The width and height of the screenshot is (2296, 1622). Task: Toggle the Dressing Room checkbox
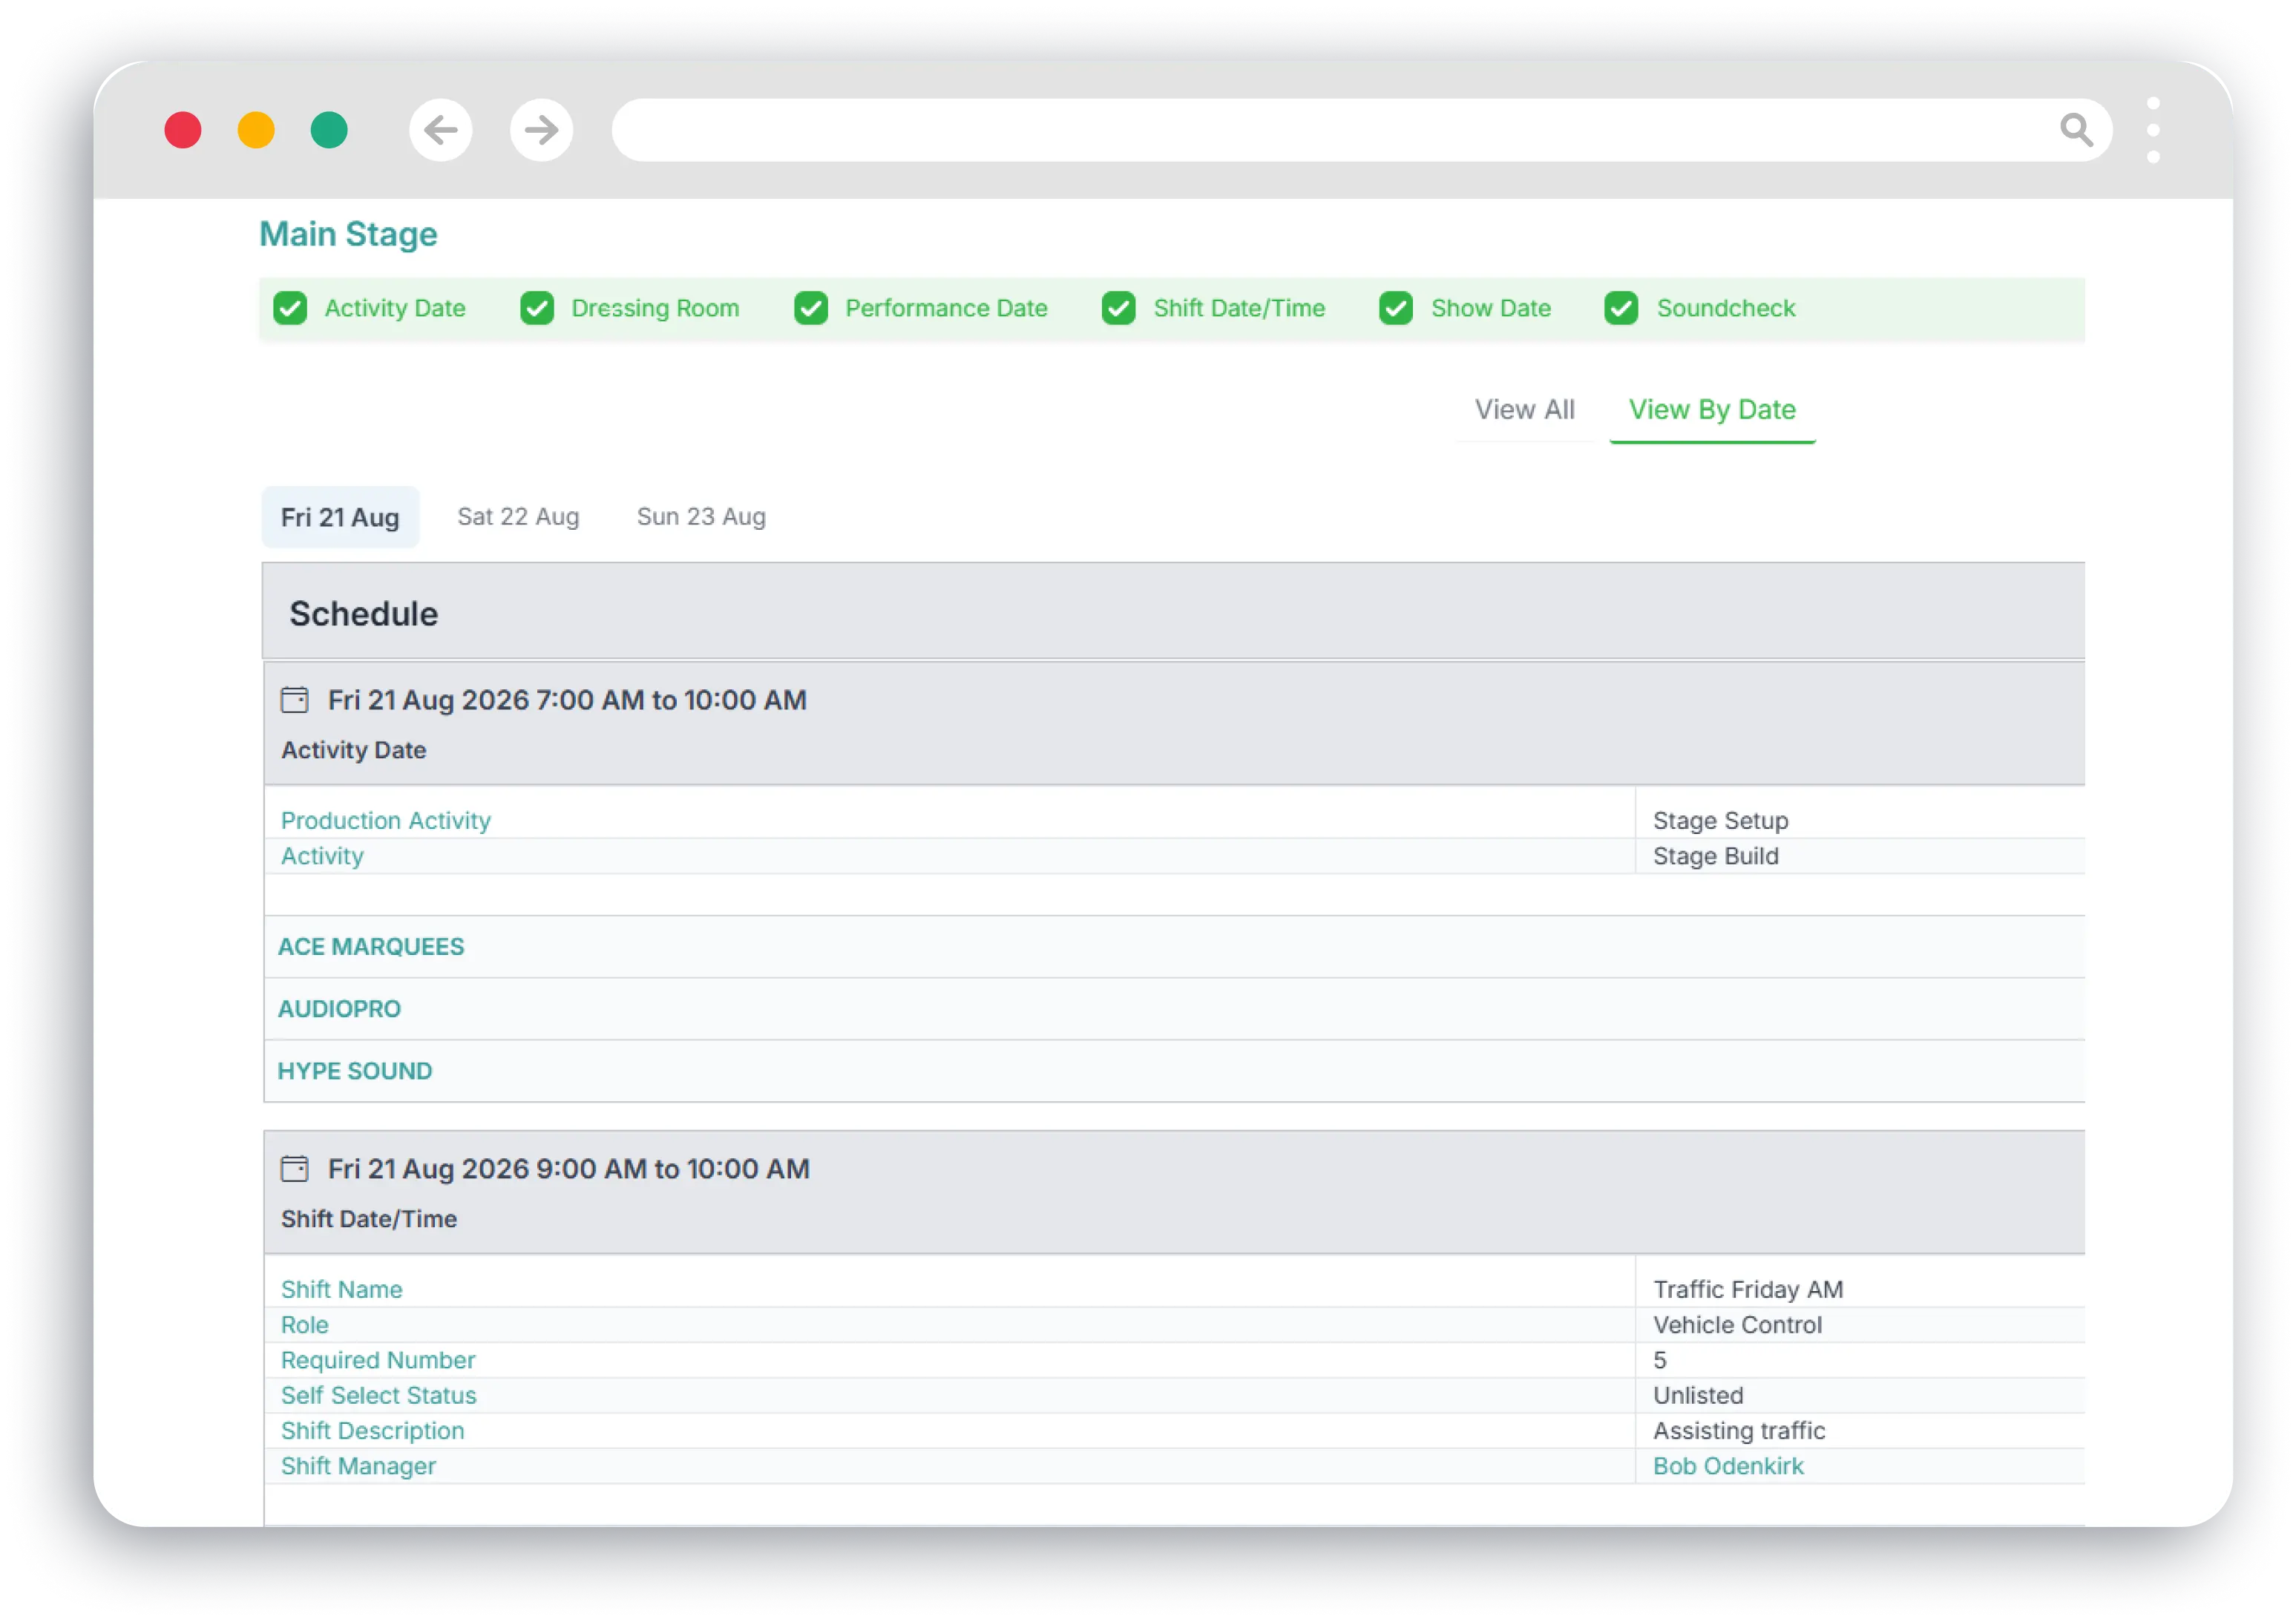coord(537,308)
